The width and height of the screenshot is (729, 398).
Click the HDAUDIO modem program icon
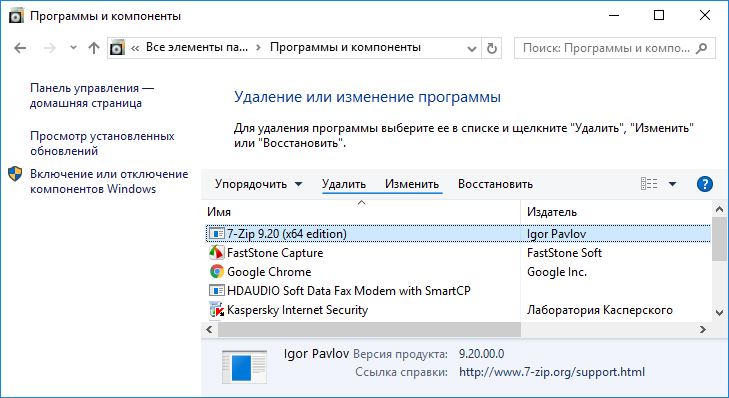[x=216, y=291]
